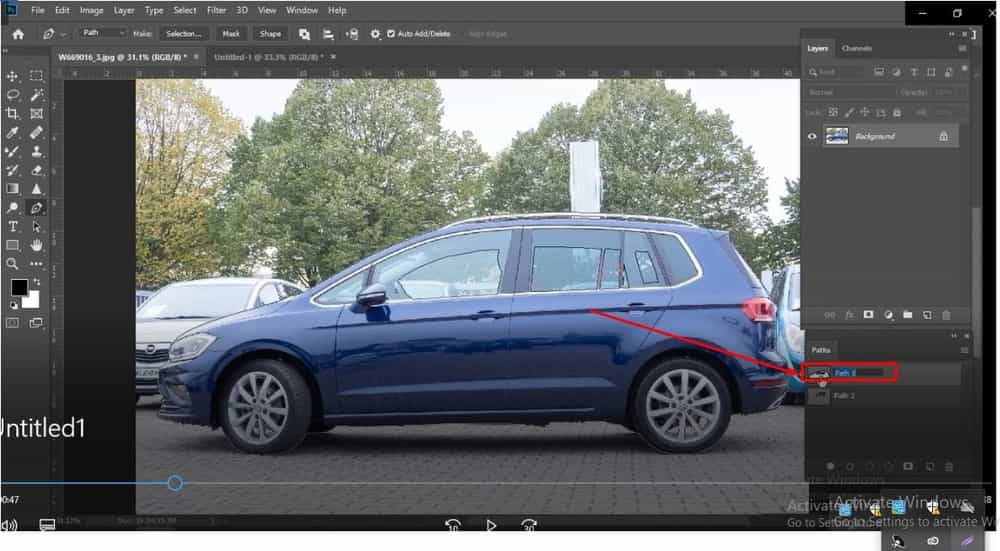Select the Horizontal Type tool
The height and width of the screenshot is (551, 1000).
(12, 226)
